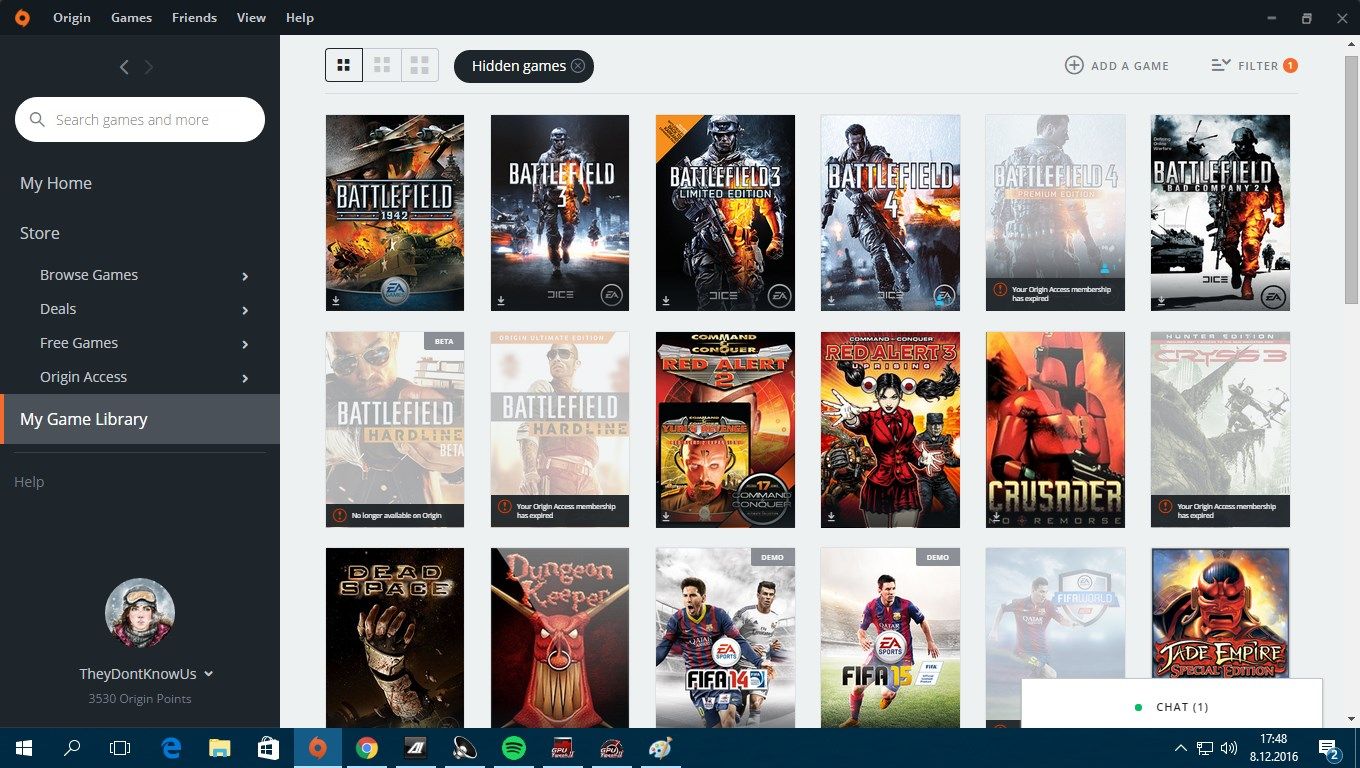Screen dimensions: 1360x768
Task: Click the Origin logo in the title bar
Action: coord(22,18)
